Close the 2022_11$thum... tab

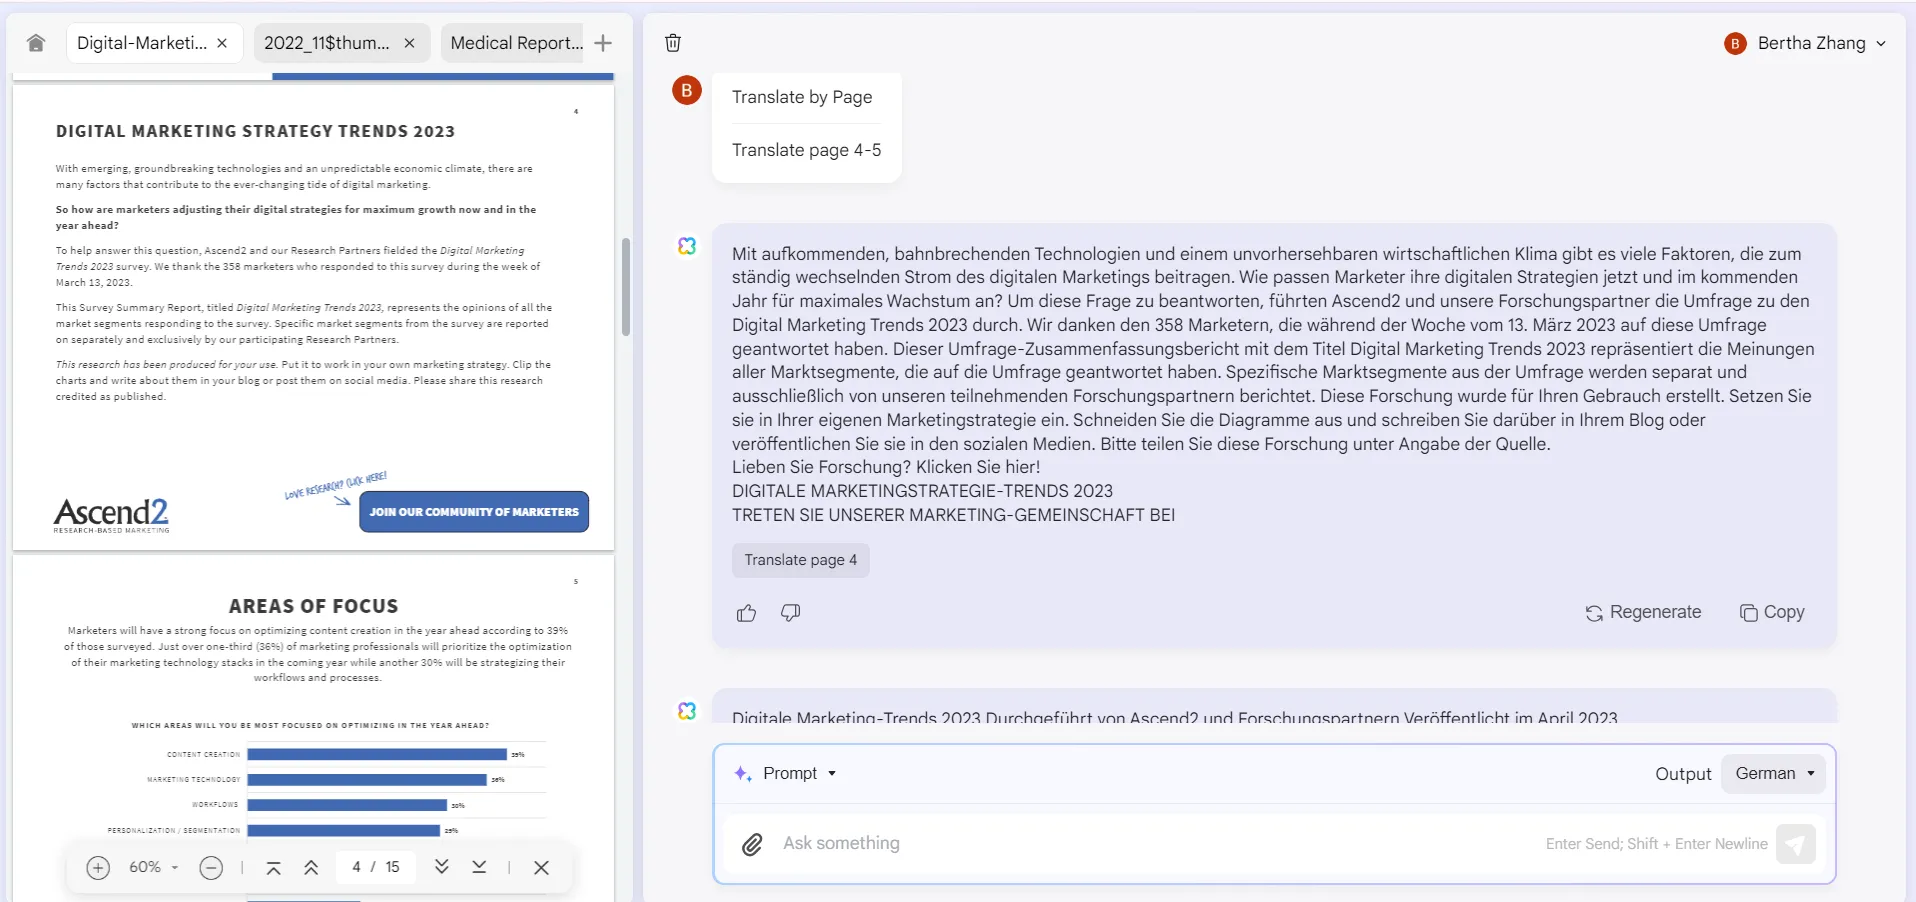(409, 43)
